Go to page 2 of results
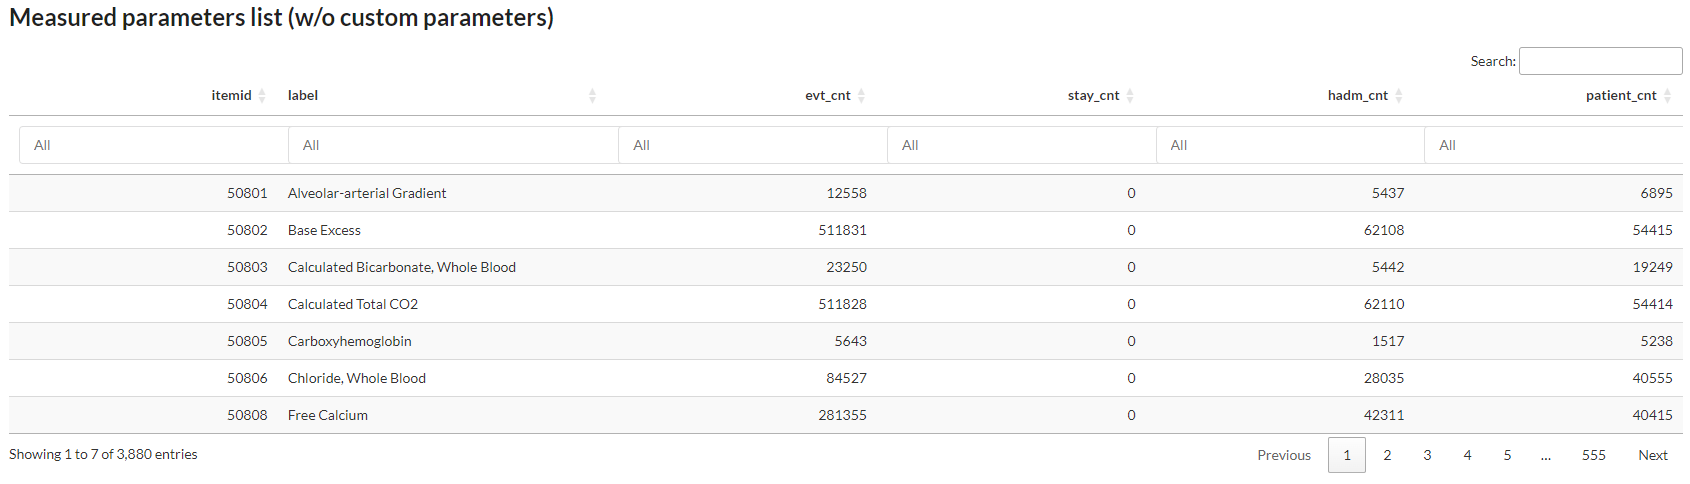 [1387, 455]
